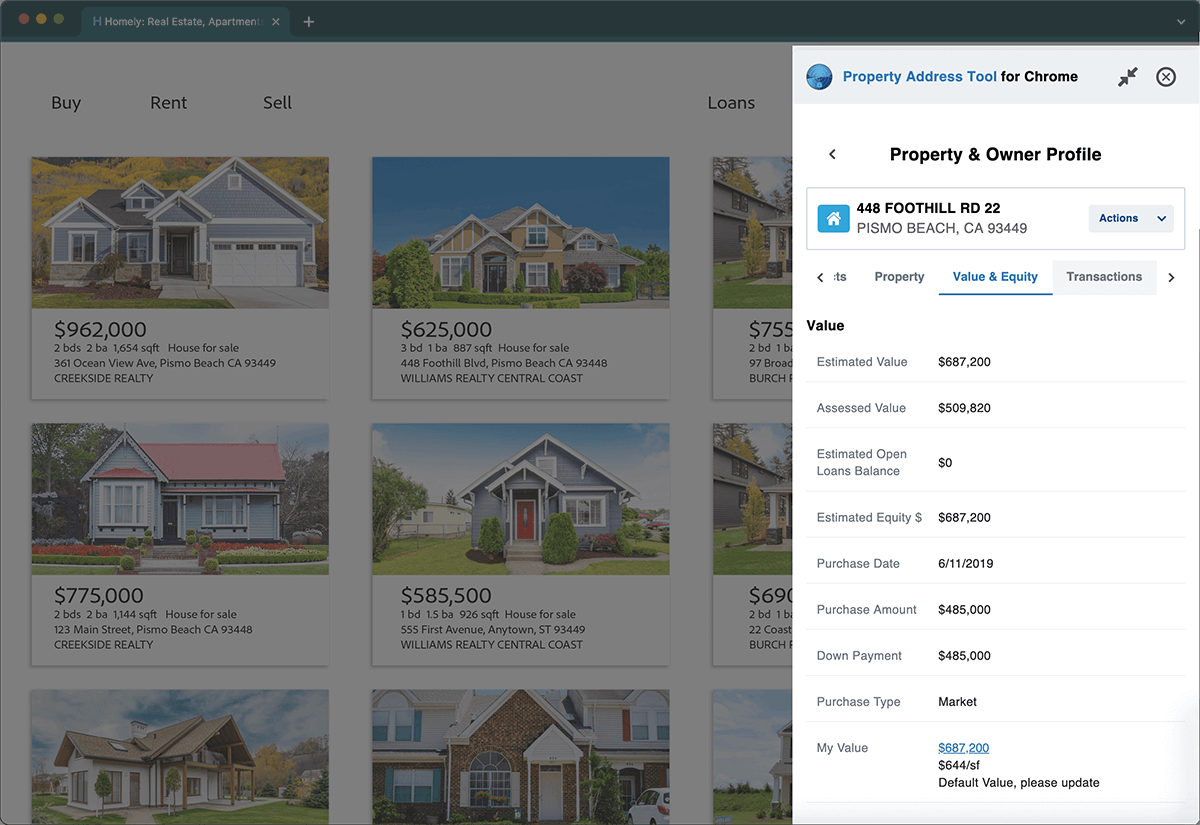Click the $962,000 price

100,329
